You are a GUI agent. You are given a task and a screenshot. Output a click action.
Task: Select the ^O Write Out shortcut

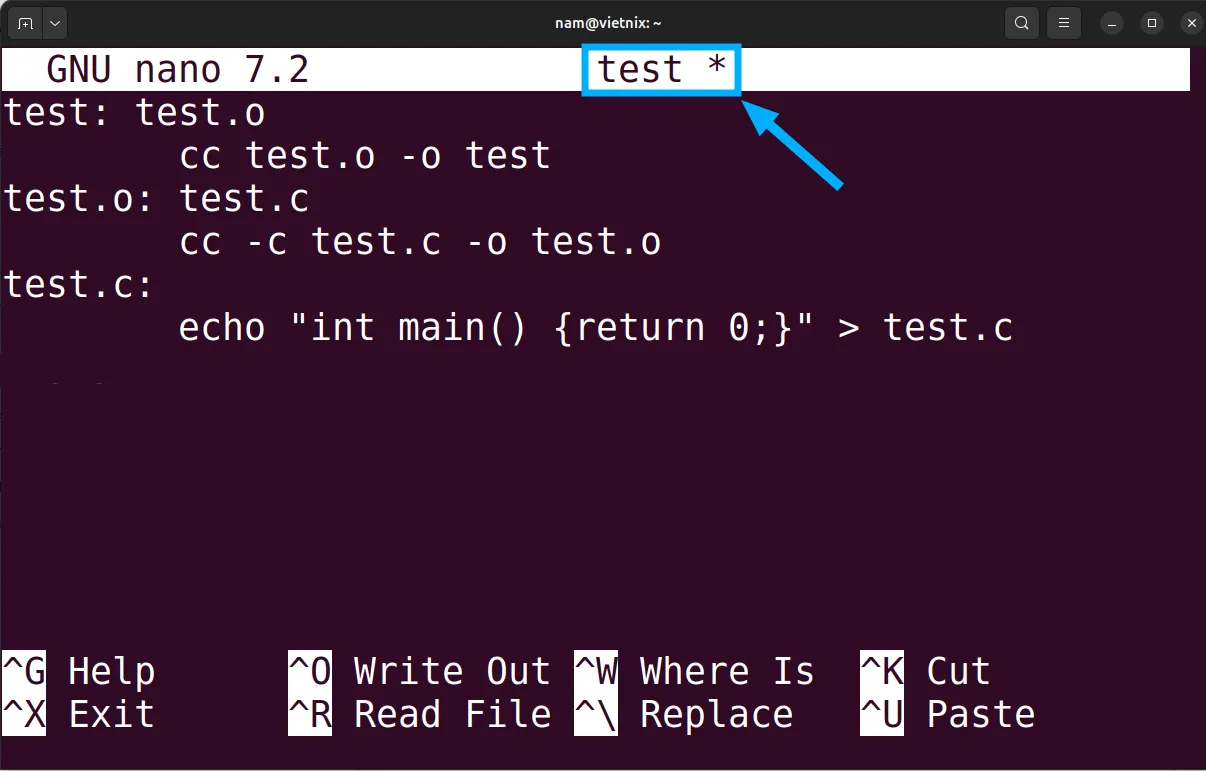tap(419, 671)
